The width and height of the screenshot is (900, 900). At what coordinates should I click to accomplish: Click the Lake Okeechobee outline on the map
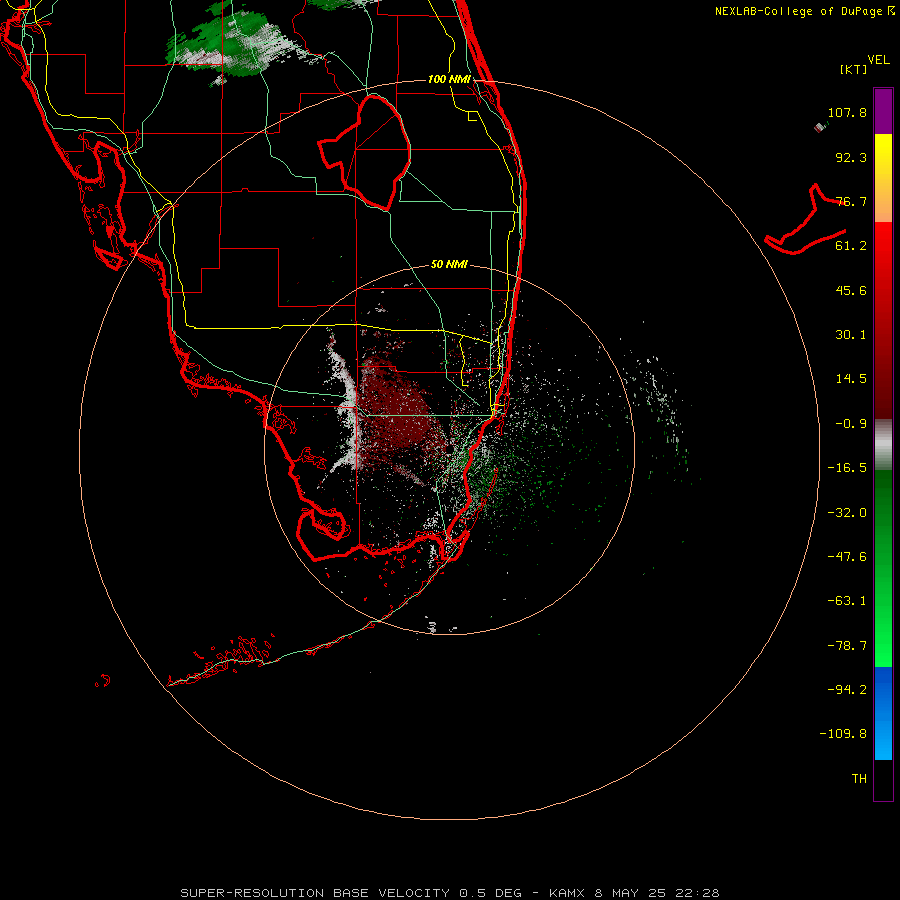click(364, 152)
